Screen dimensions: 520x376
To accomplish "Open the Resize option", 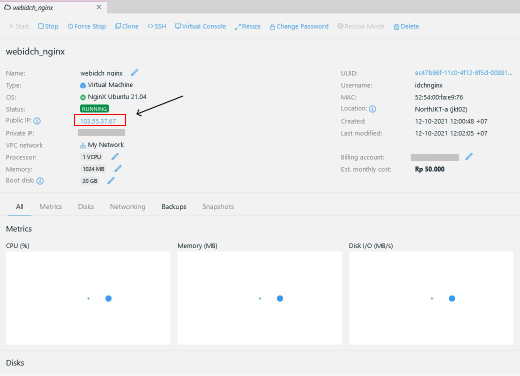I will click(x=247, y=27).
